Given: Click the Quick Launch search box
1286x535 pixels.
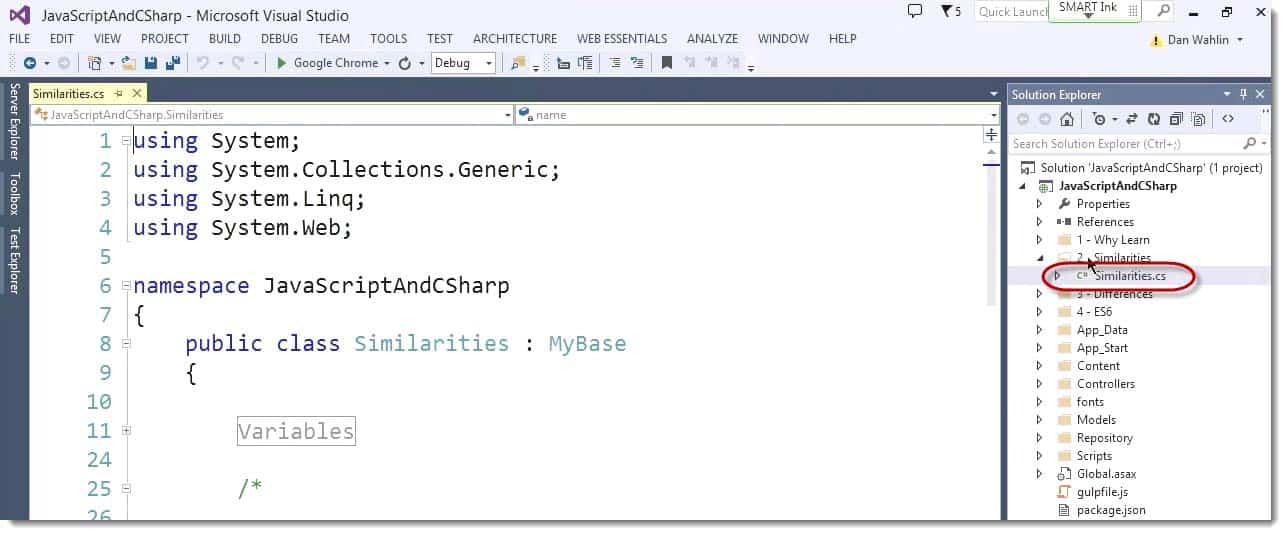Looking at the screenshot, I should [x=1011, y=11].
